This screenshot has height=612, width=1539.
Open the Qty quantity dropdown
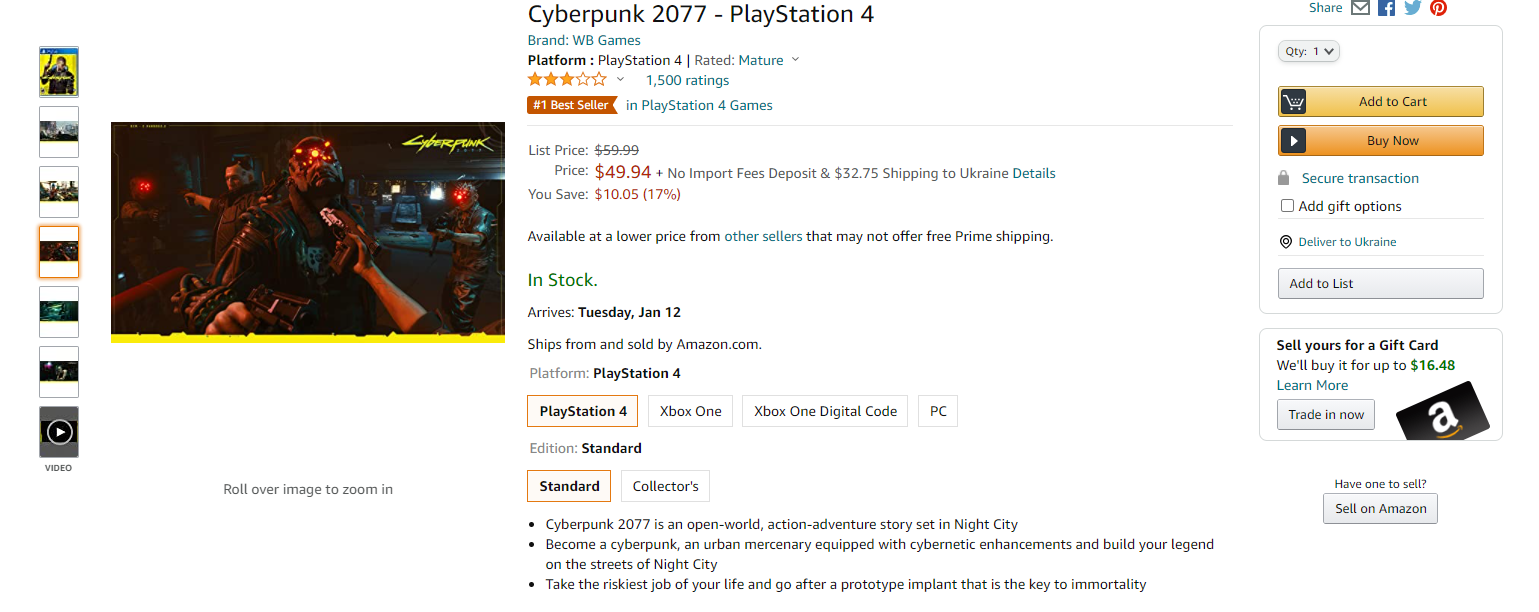[x=1308, y=51]
